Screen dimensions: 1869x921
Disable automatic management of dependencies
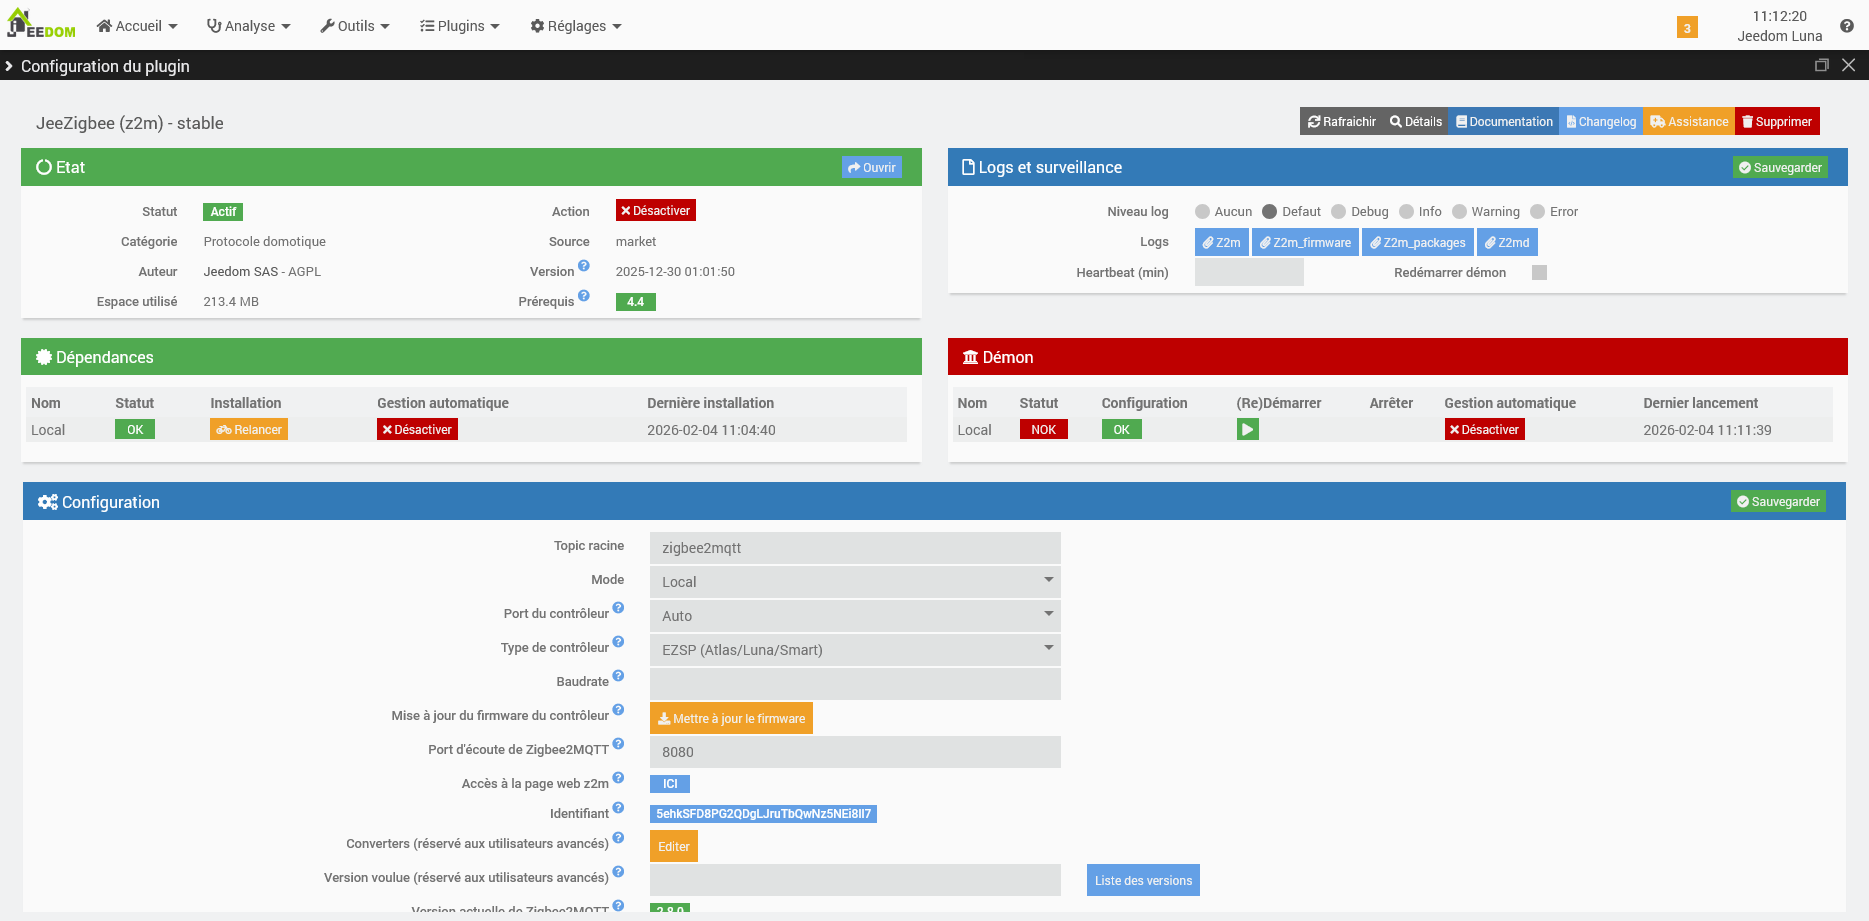click(x=417, y=429)
